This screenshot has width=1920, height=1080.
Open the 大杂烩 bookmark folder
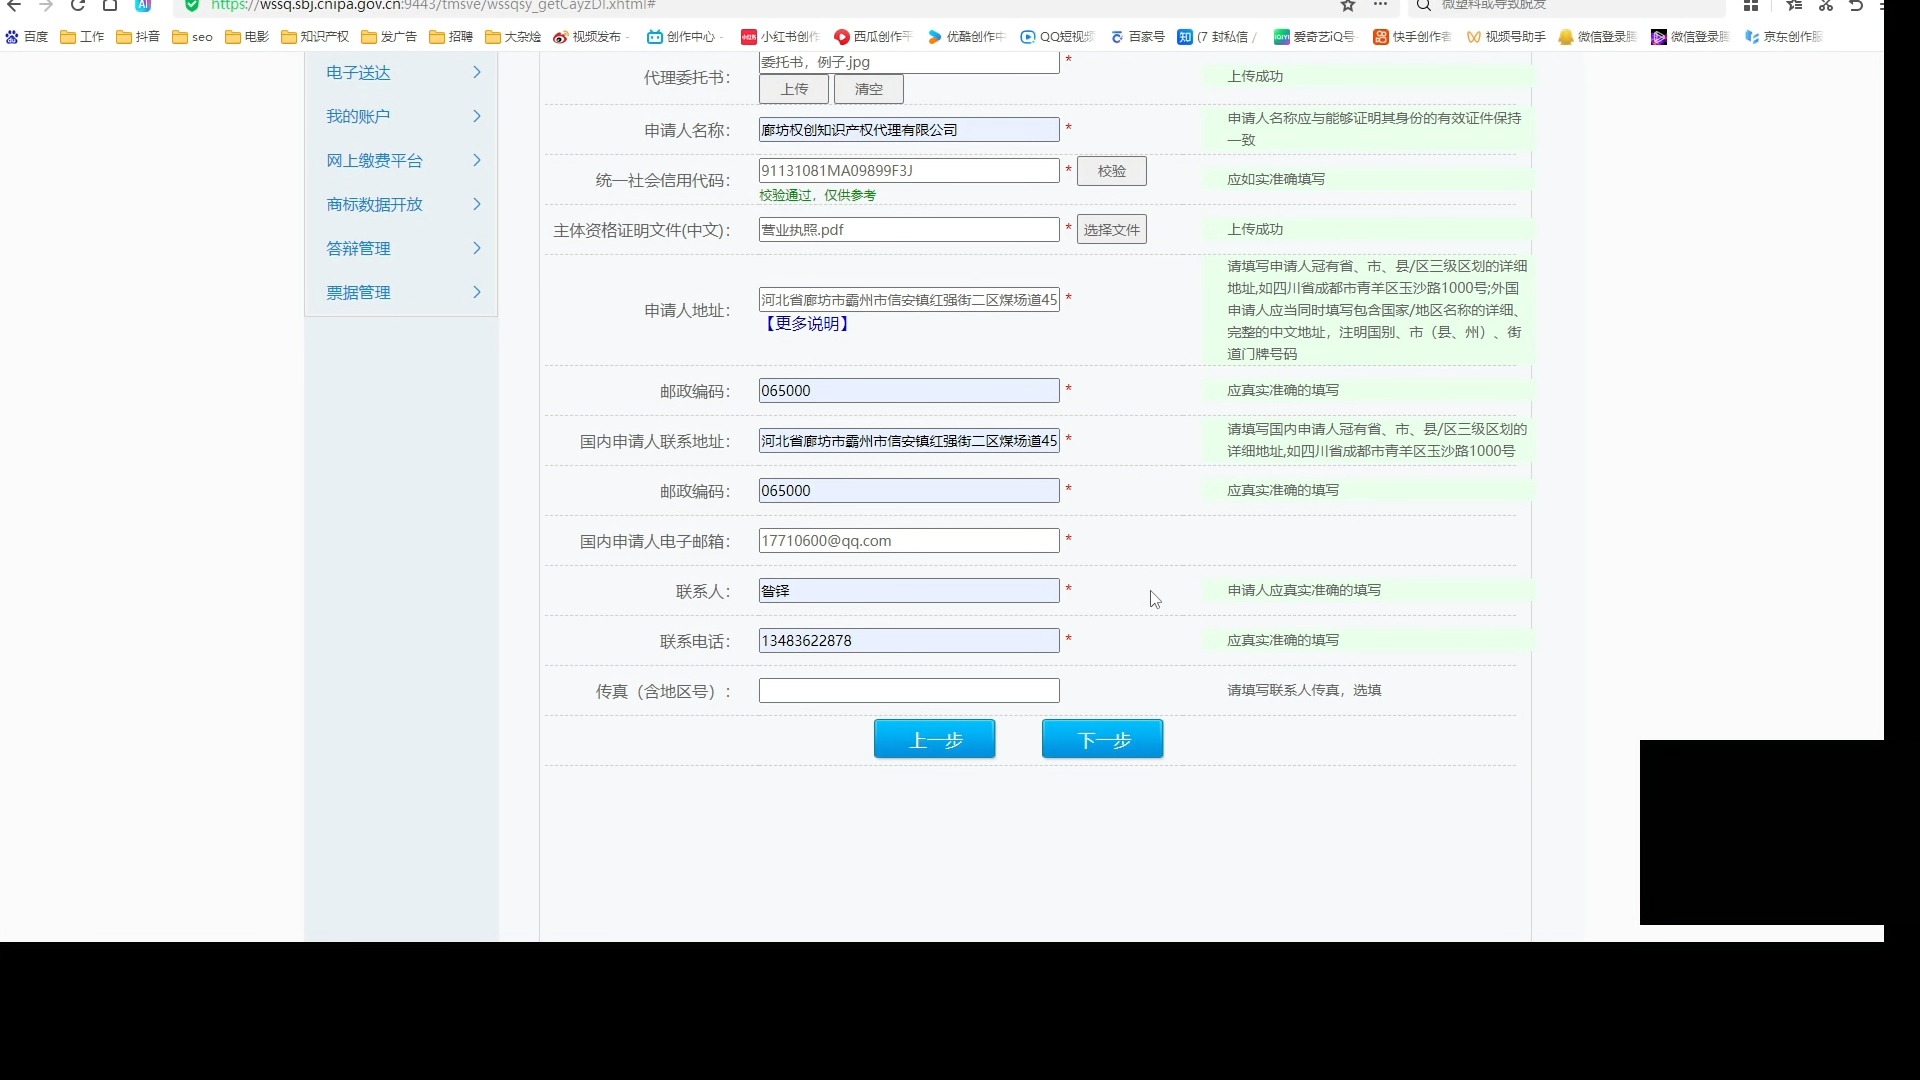point(513,37)
